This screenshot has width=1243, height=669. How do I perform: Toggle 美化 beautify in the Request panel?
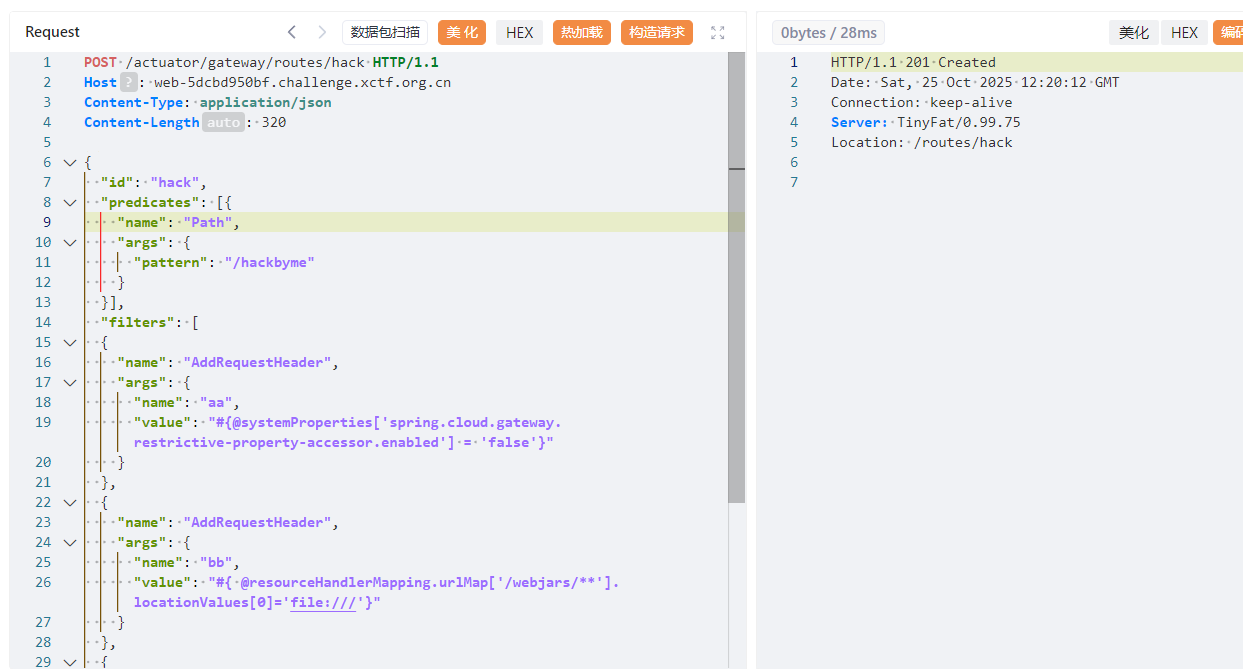pyautogui.click(x=461, y=32)
